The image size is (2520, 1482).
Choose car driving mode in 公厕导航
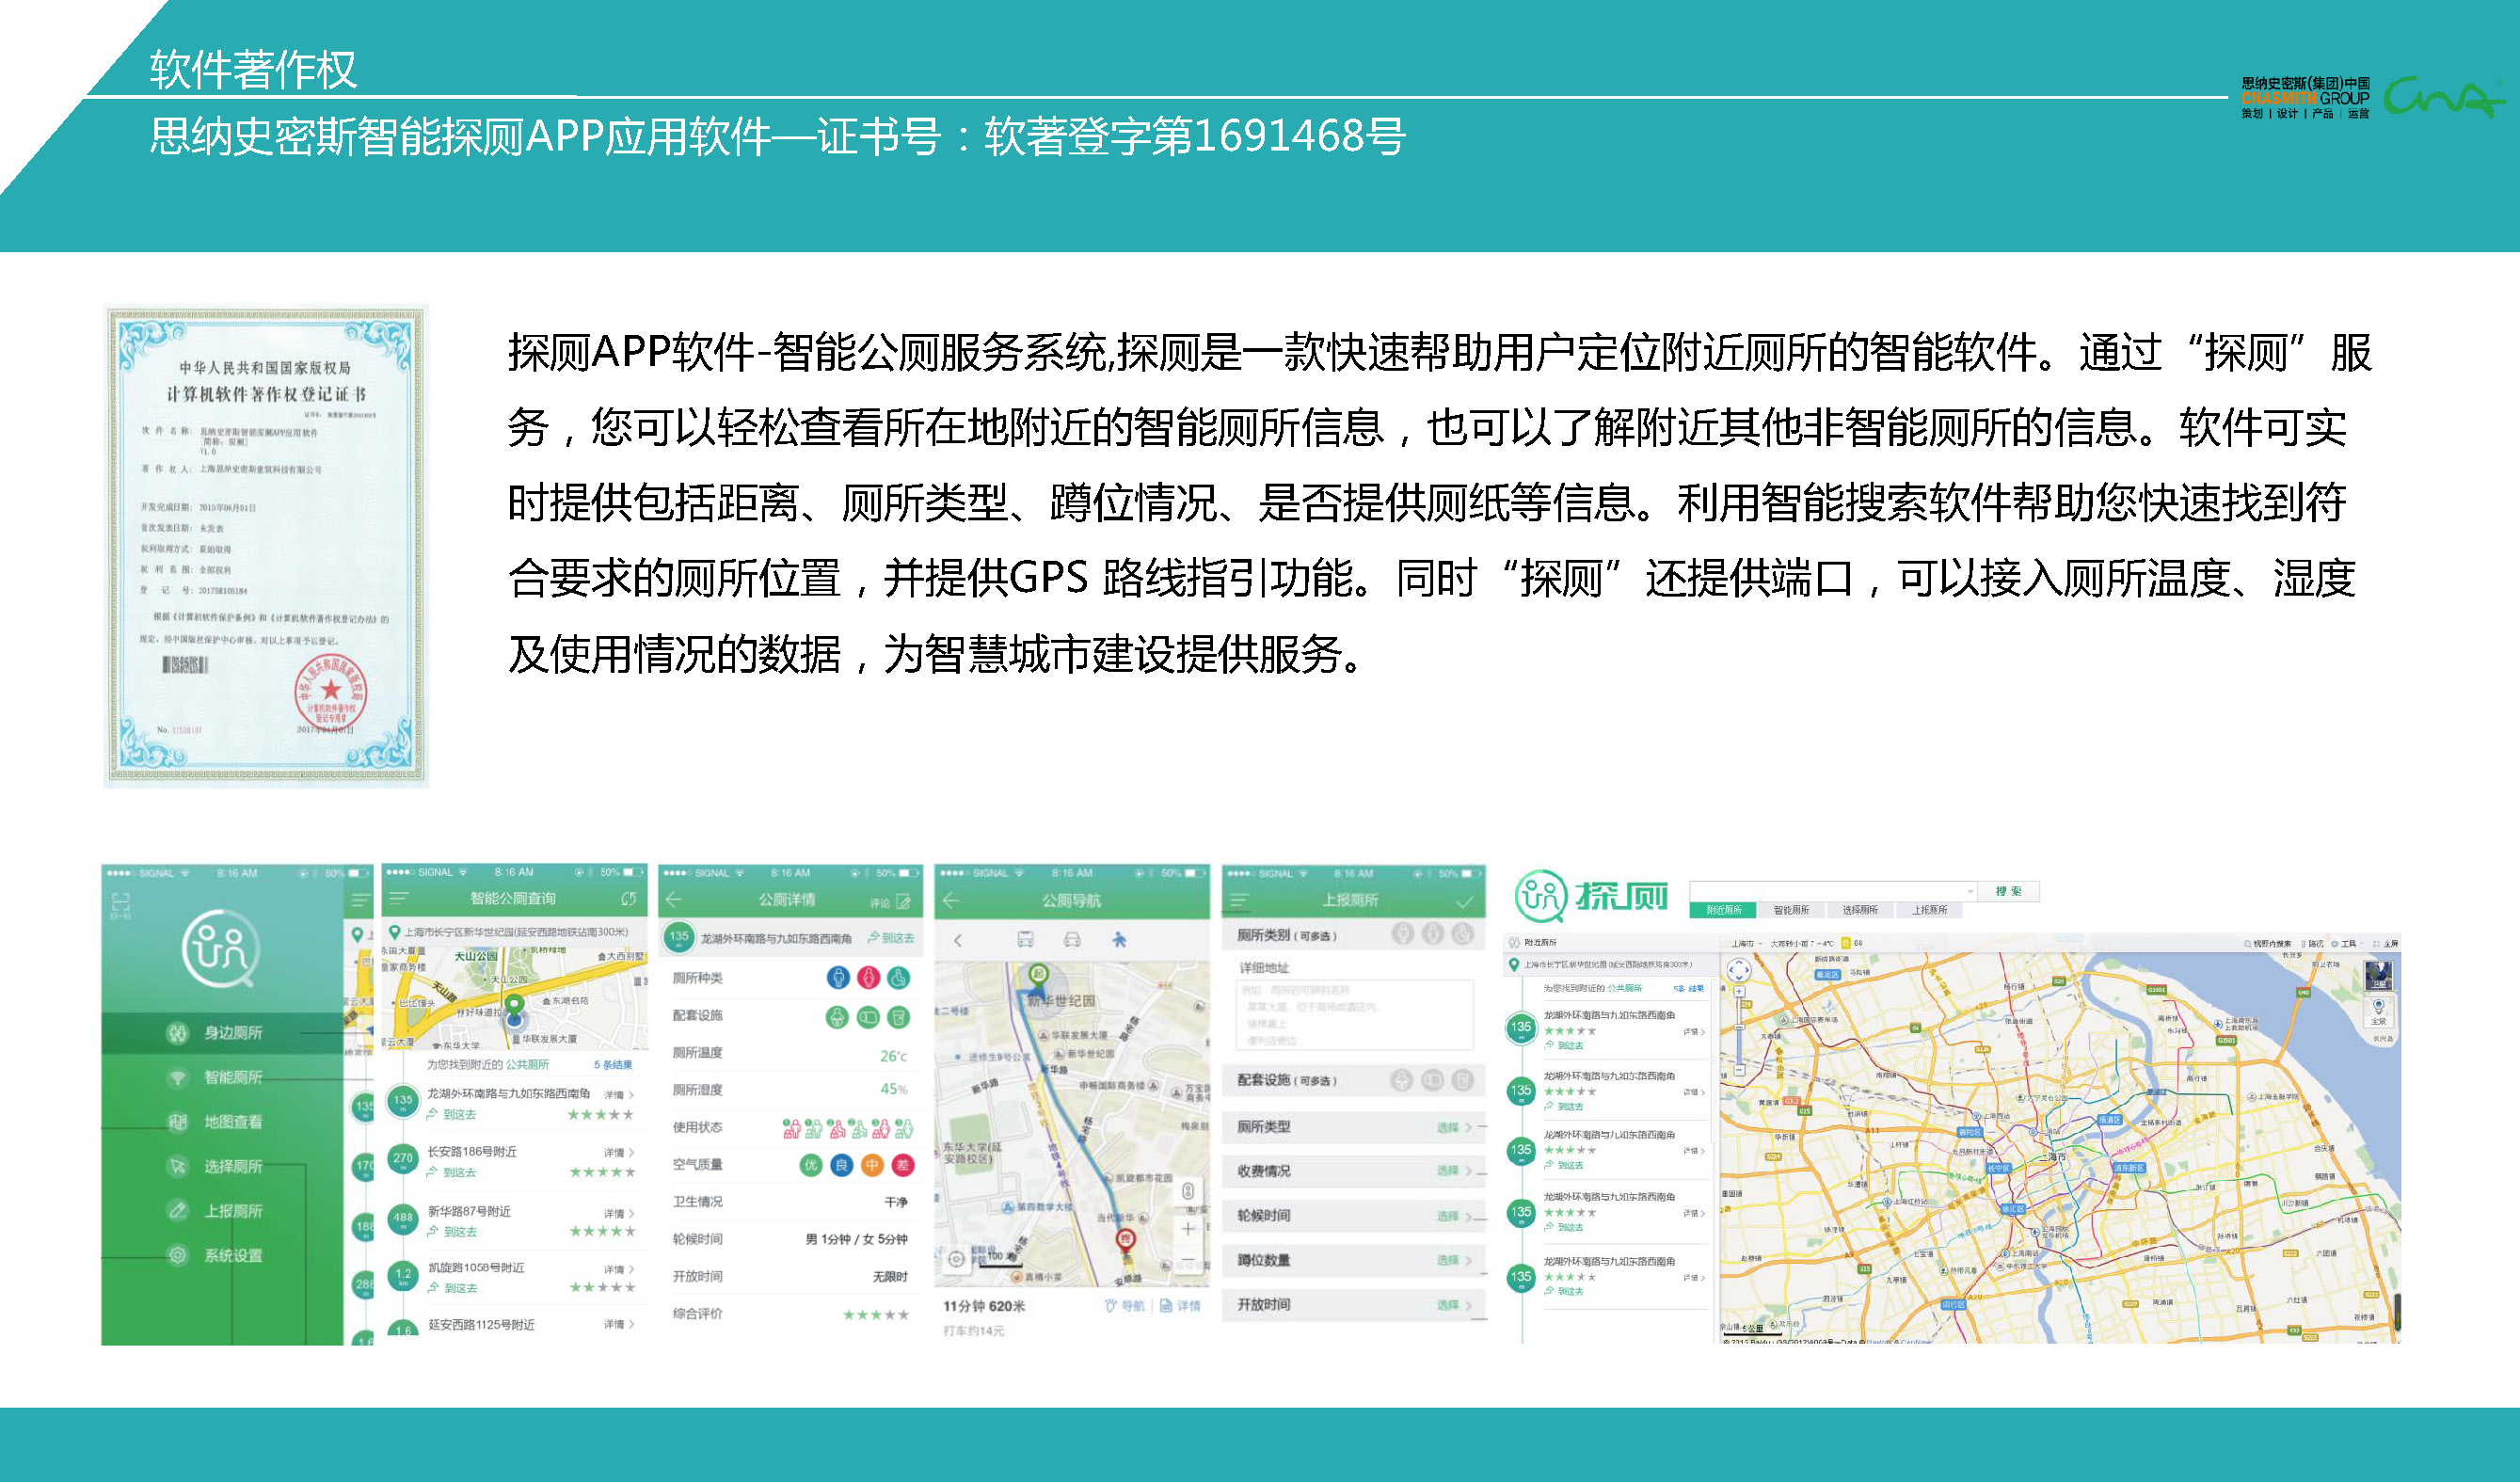1072,940
